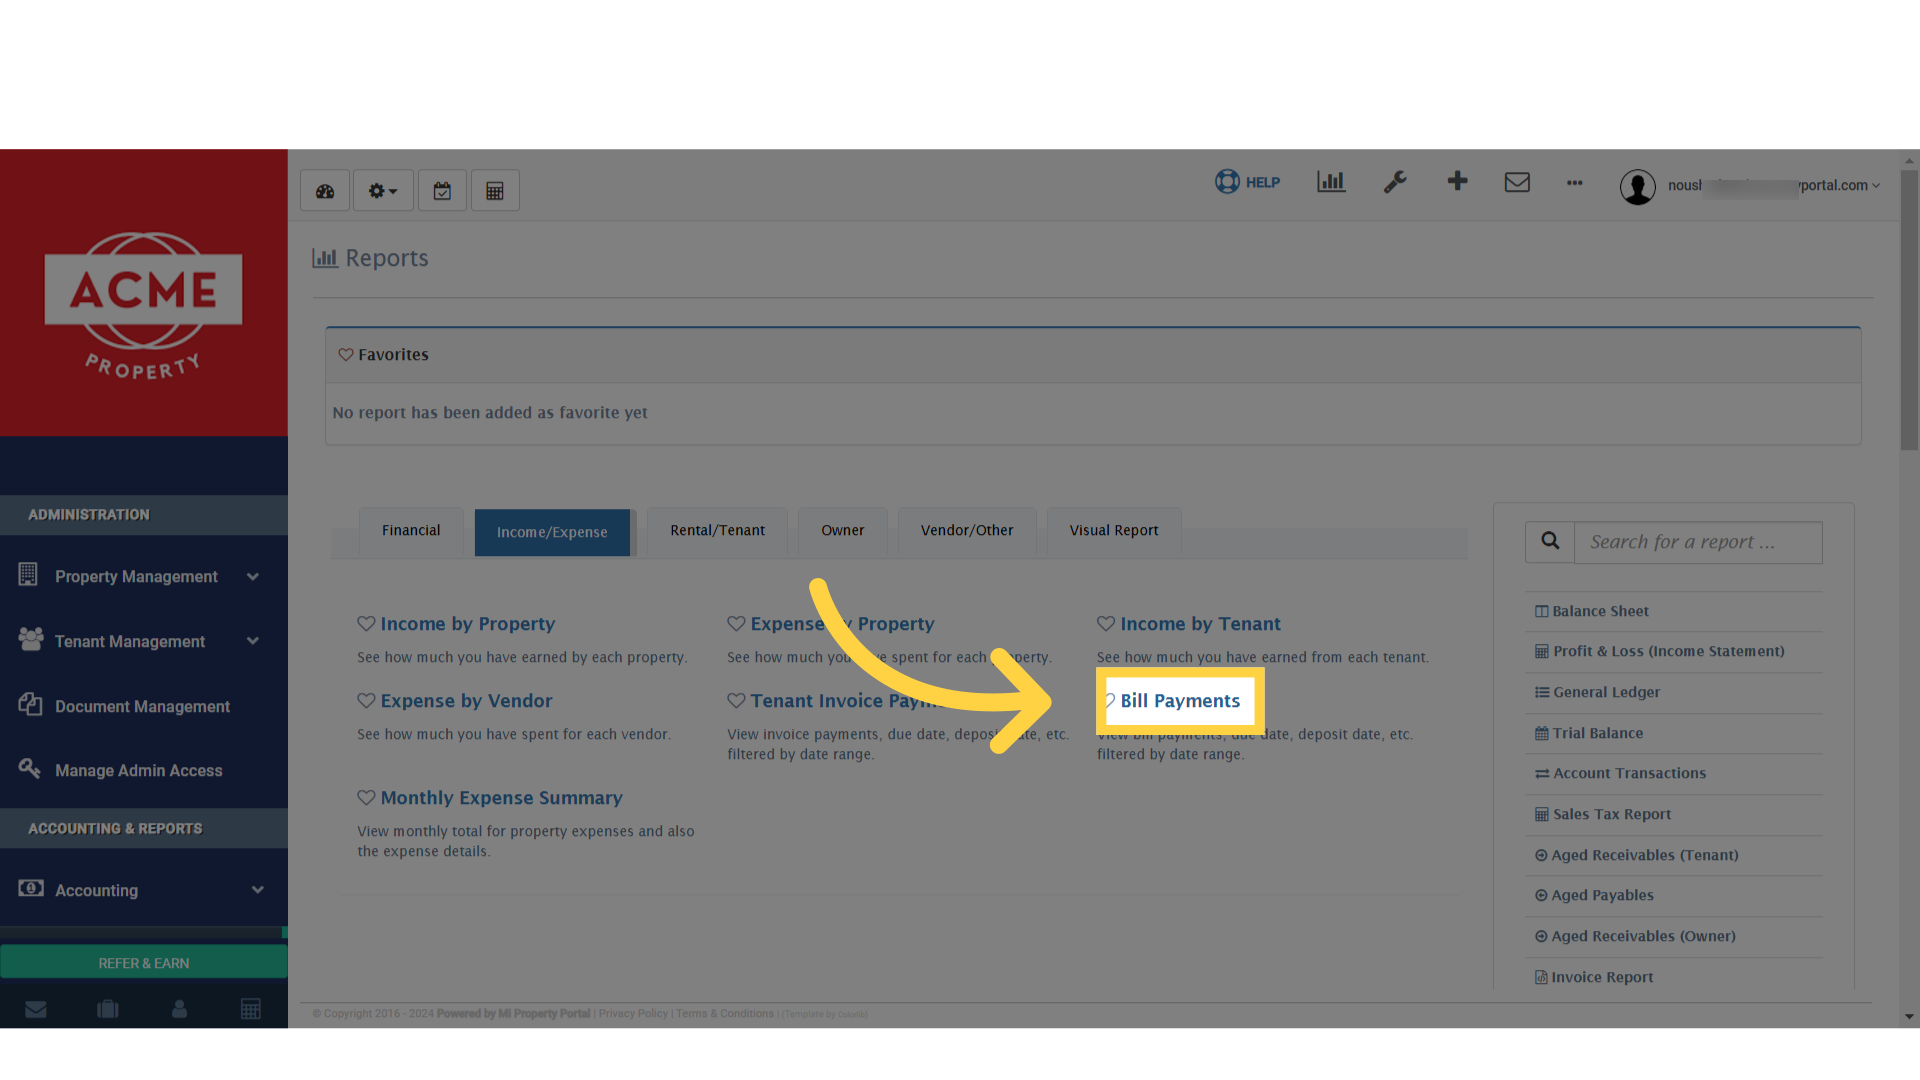Click the user avatar icon
Screen dimensions: 1920x1080
point(1638,187)
